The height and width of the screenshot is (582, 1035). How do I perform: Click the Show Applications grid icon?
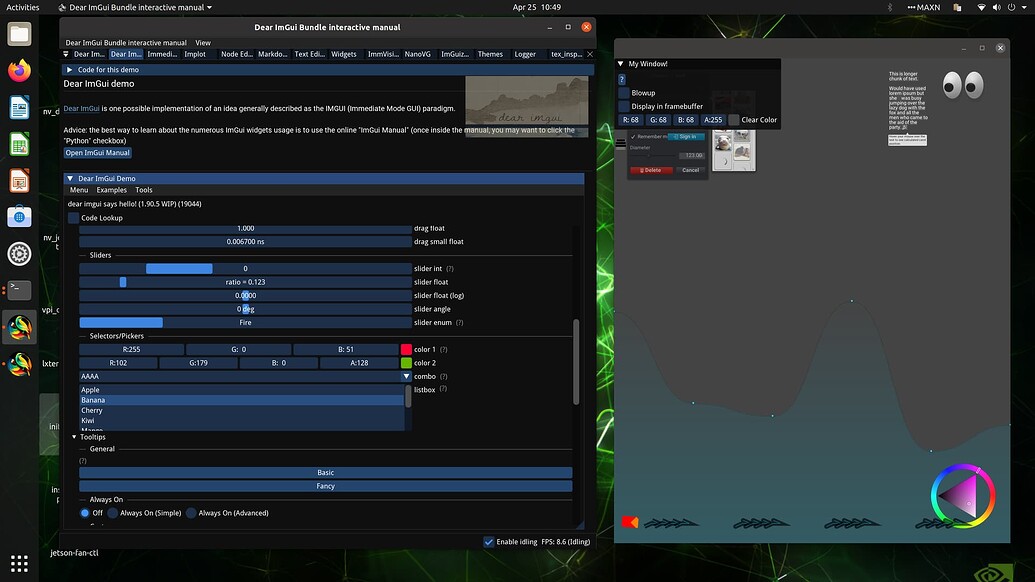[19, 563]
